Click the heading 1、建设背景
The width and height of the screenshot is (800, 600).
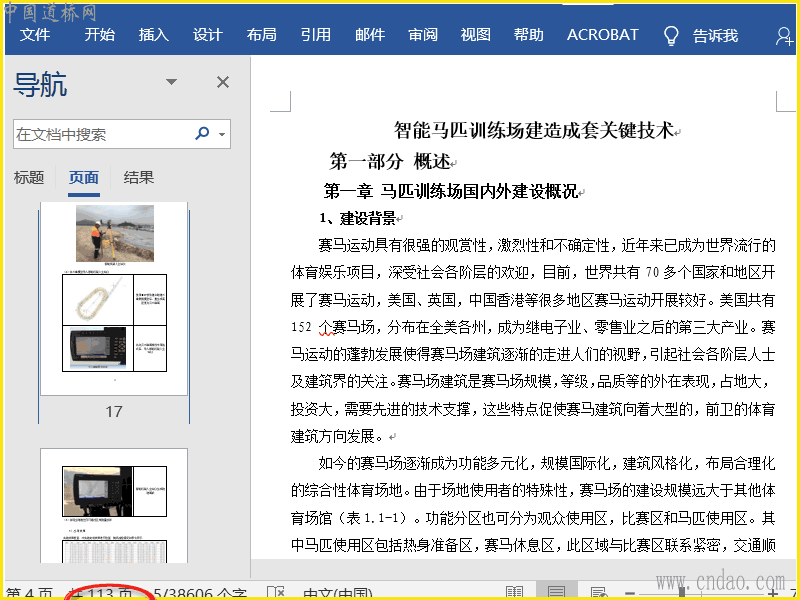(x=357, y=218)
